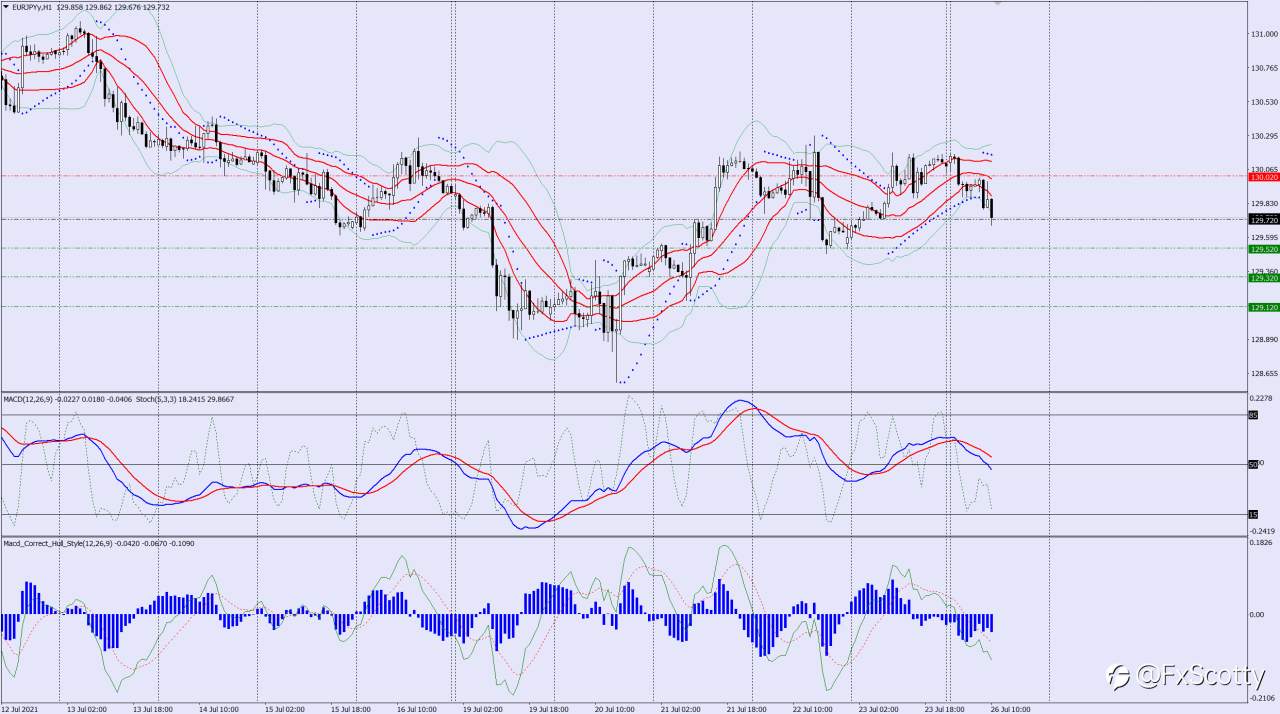Click the 21 Jul 02:00 time label
The image size is (1280, 714).
click(x=681, y=708)
